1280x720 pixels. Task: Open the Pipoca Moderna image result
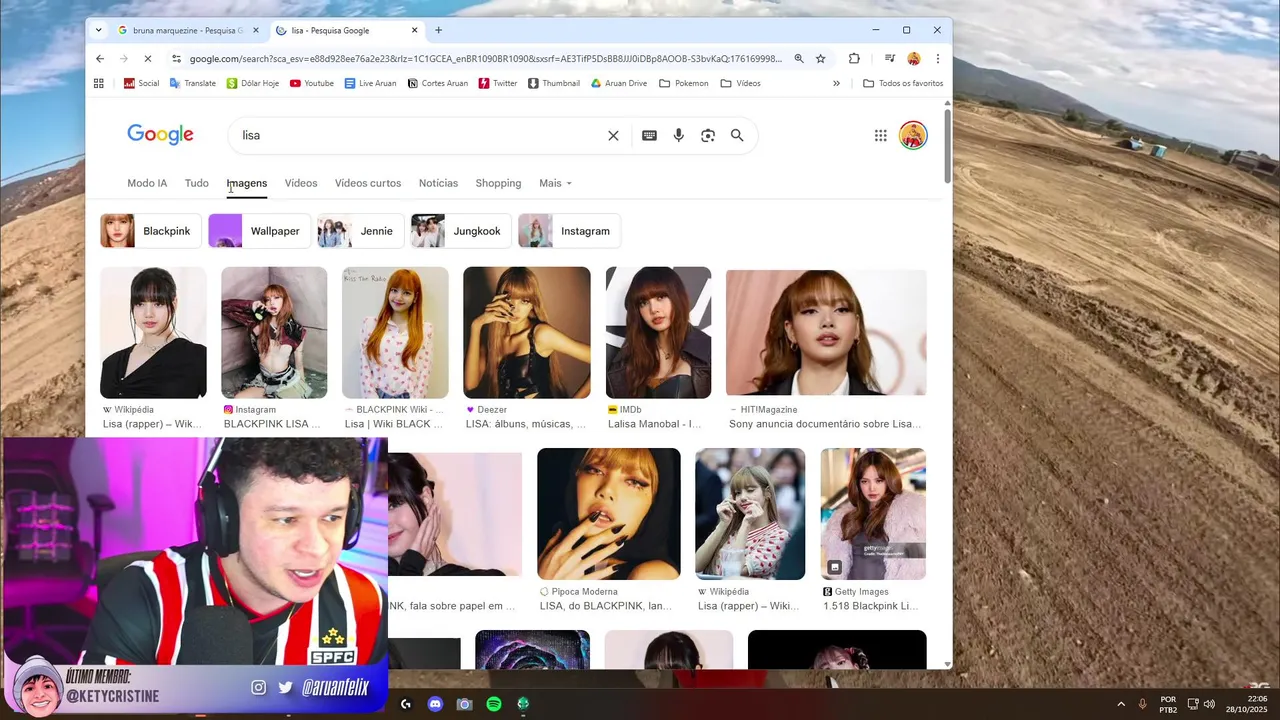pyautogui.click(x=609, y=514)
